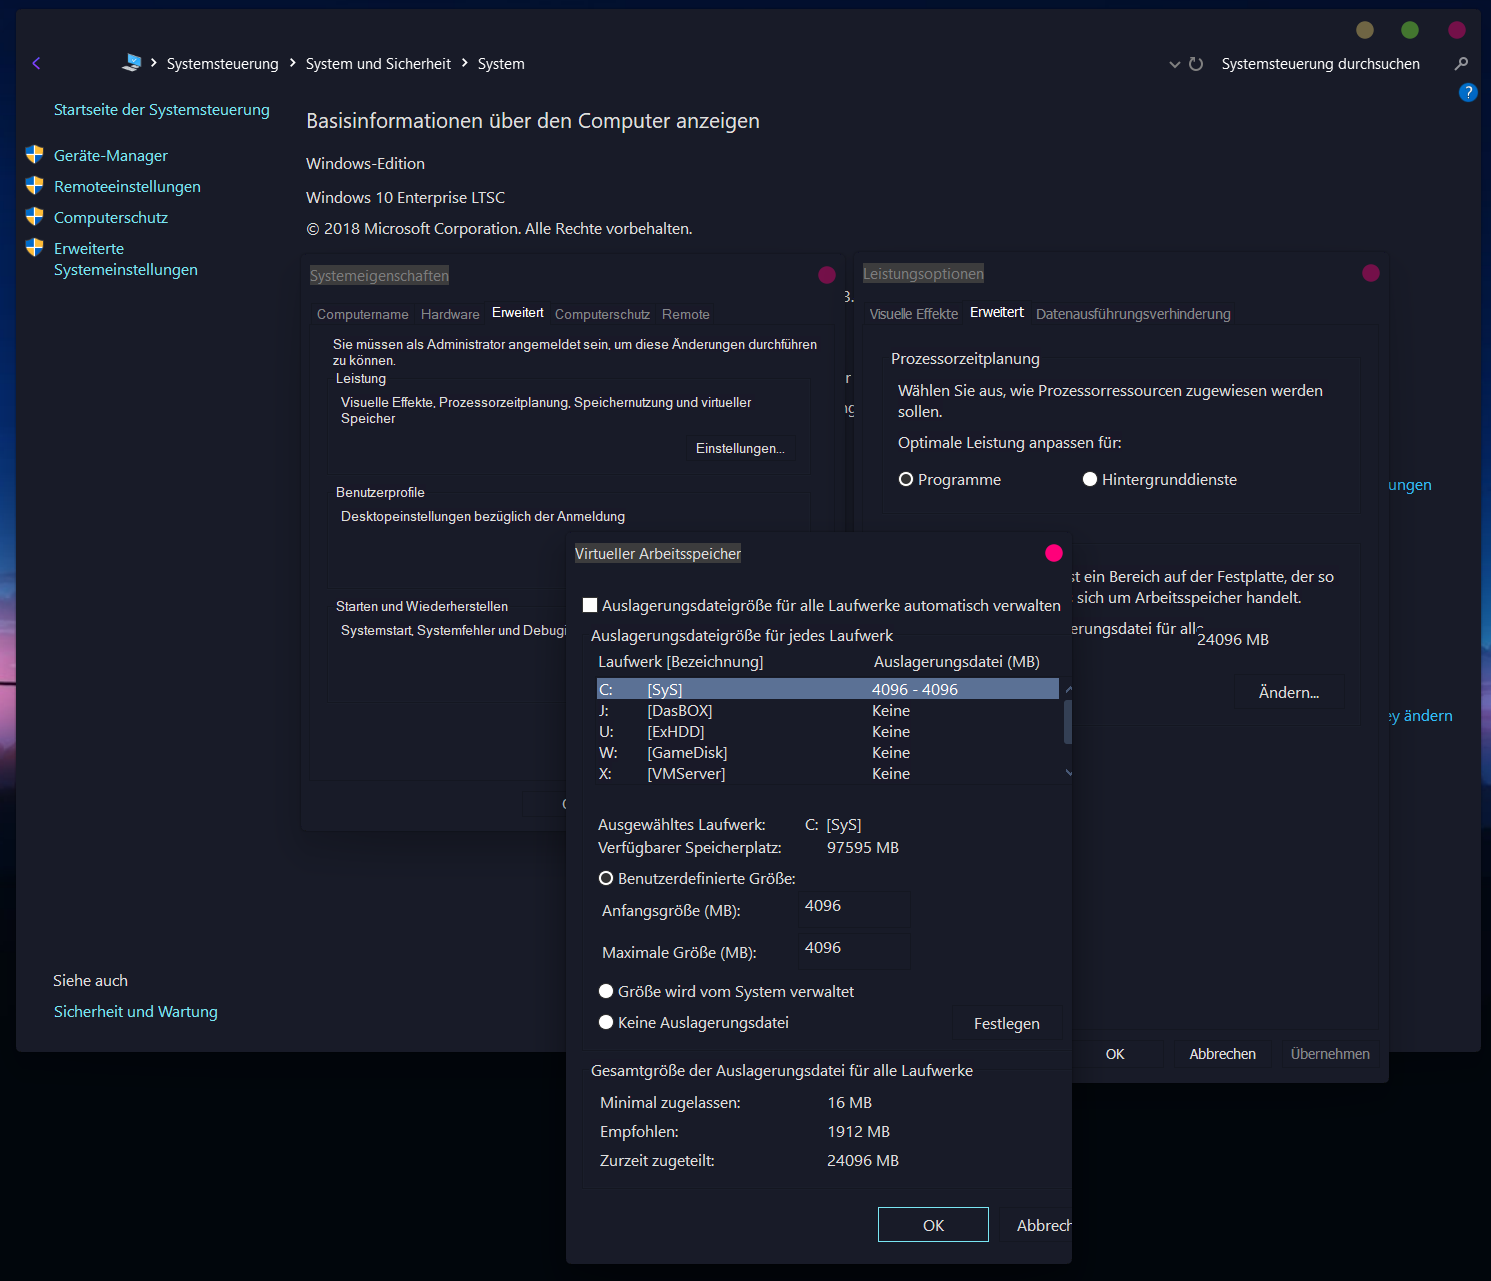Viewport: 1491px width, 1281px height.
Task: Click Einstellungen button under Leistung
Action: (x=740, y=448)
